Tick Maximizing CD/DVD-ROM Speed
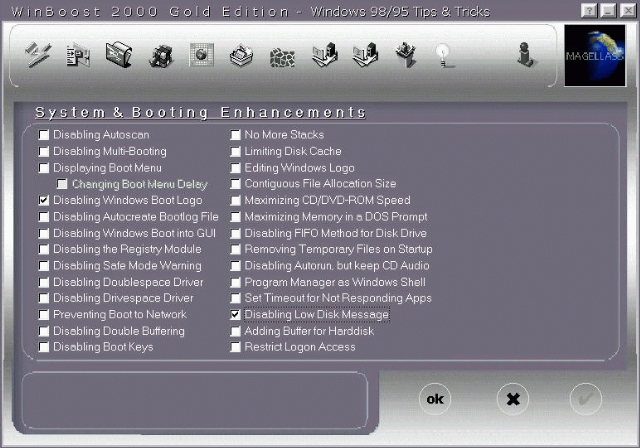 point(235,200)
